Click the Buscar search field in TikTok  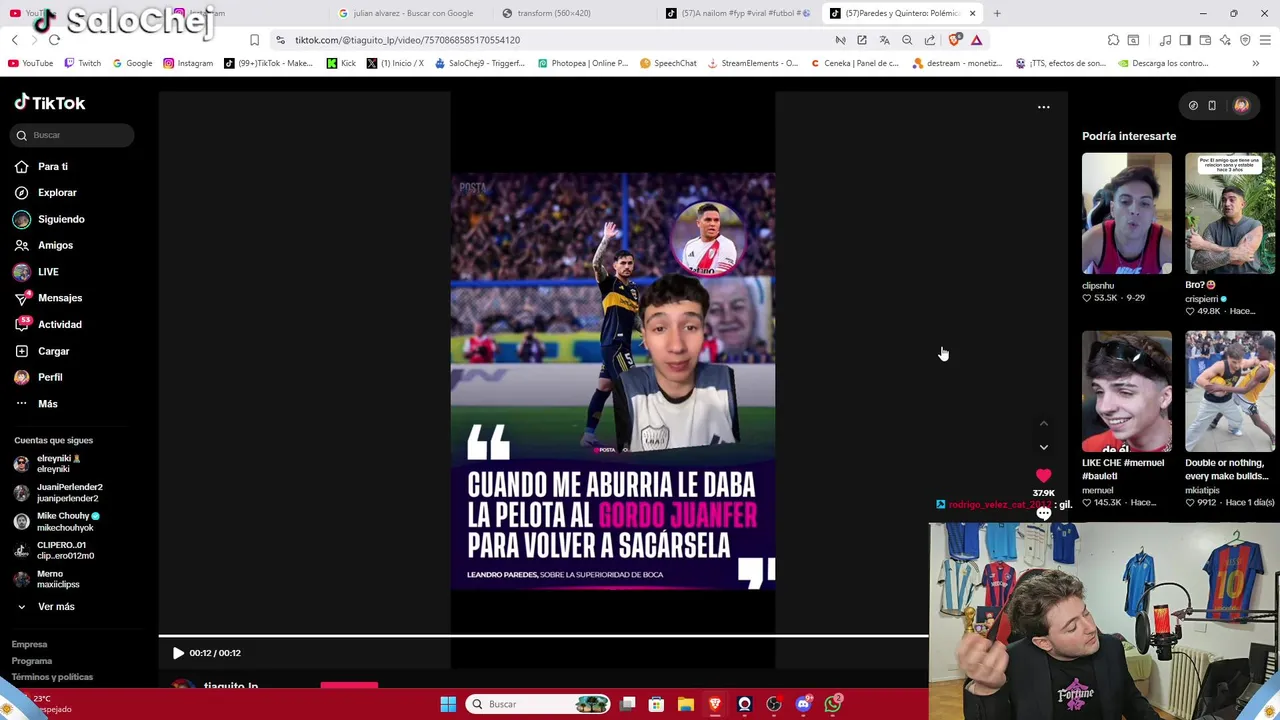[73, 135]
